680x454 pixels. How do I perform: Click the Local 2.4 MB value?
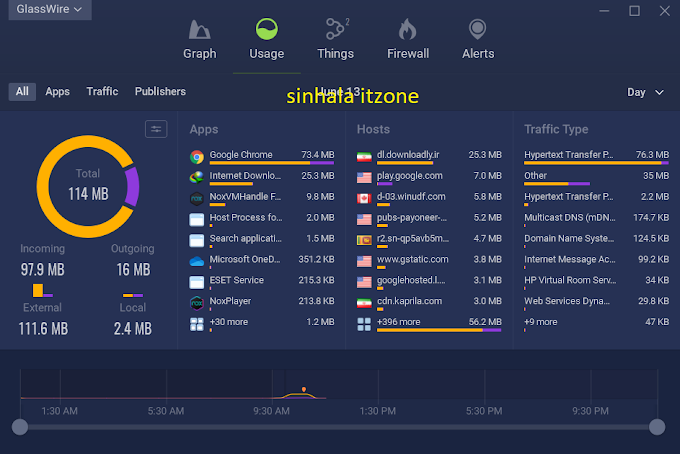click(x=133, y=329)
